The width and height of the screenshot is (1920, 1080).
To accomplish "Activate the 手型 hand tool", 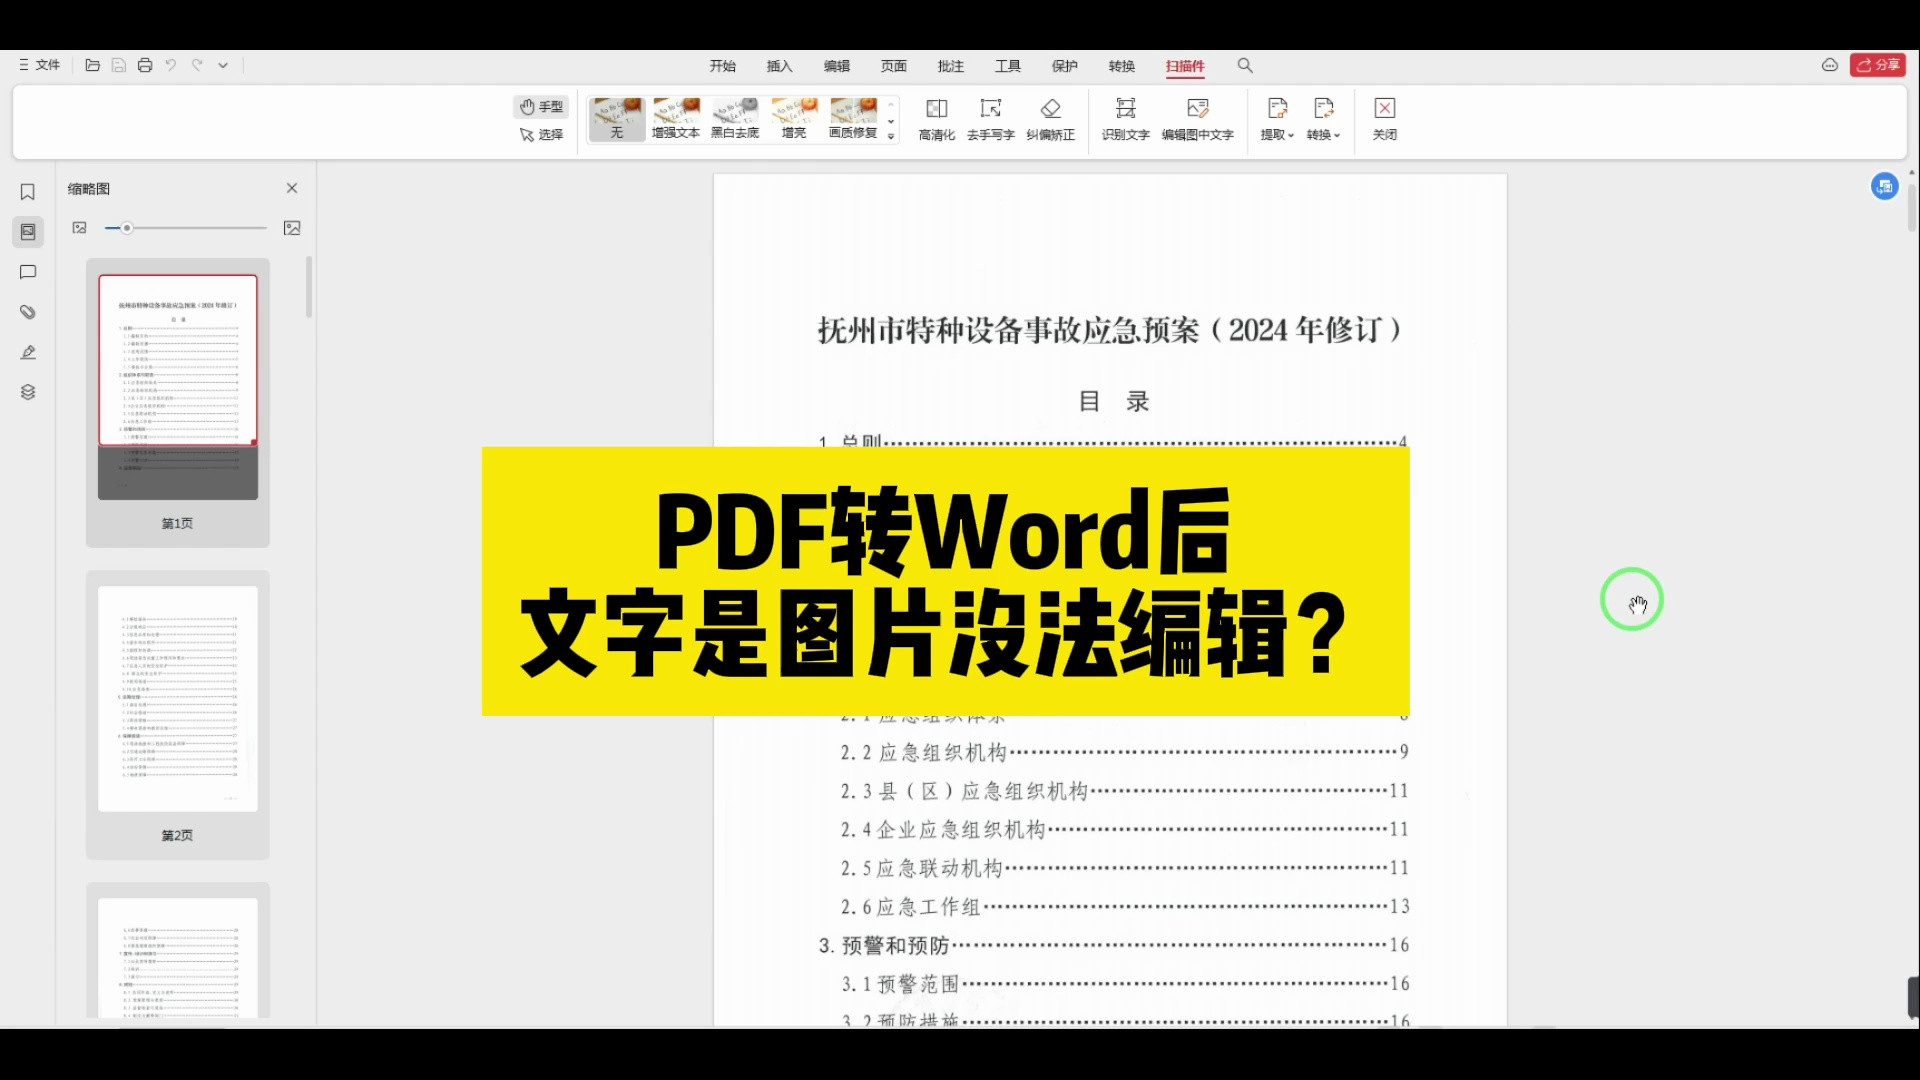I will pyautogui.click(x=541, y=107).
